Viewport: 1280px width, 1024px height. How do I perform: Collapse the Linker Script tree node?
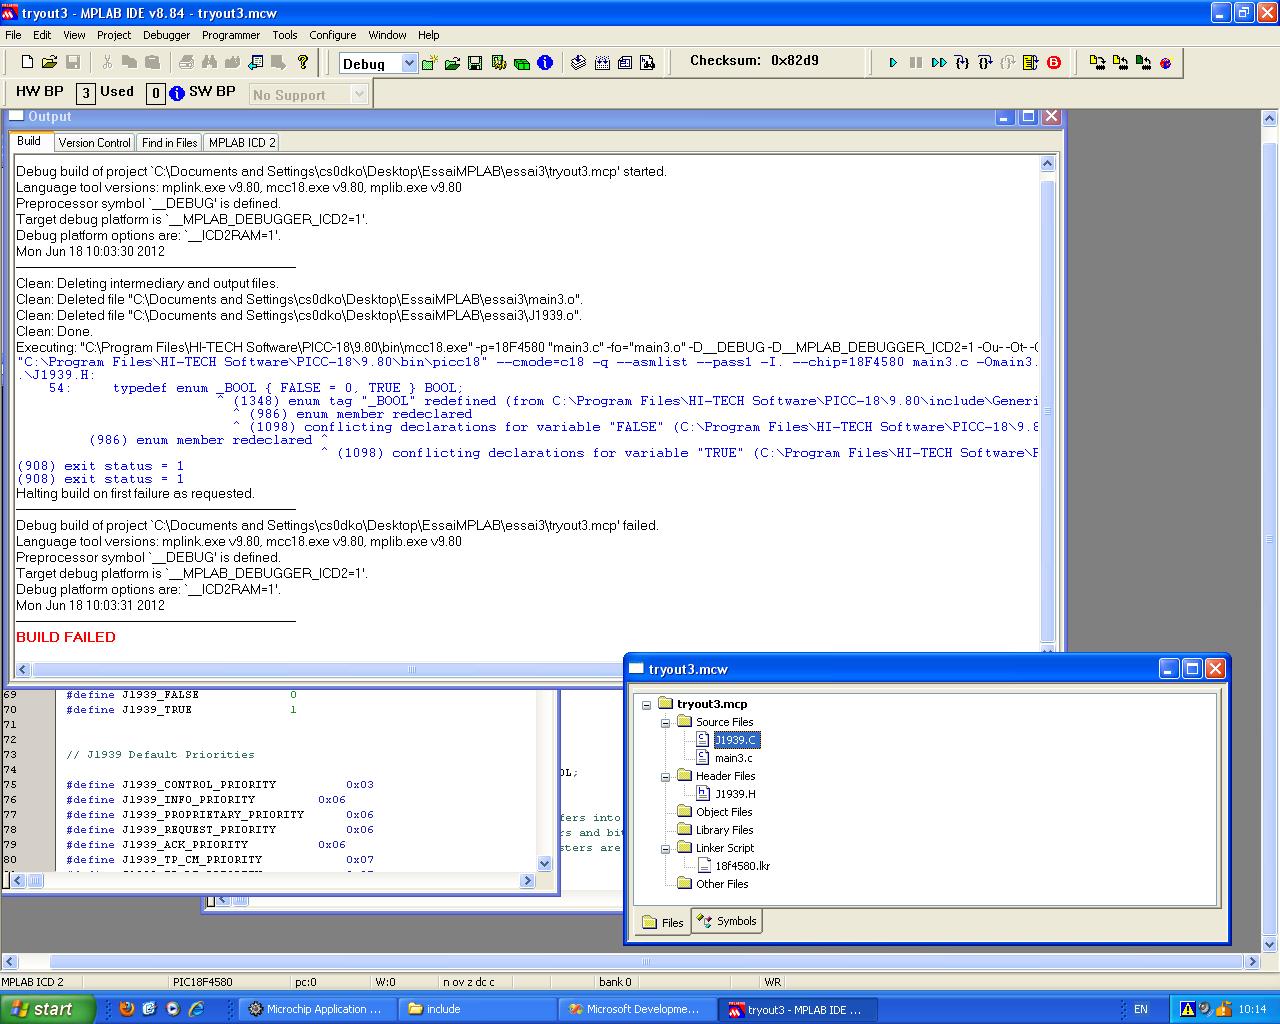[x=665, y=848]
